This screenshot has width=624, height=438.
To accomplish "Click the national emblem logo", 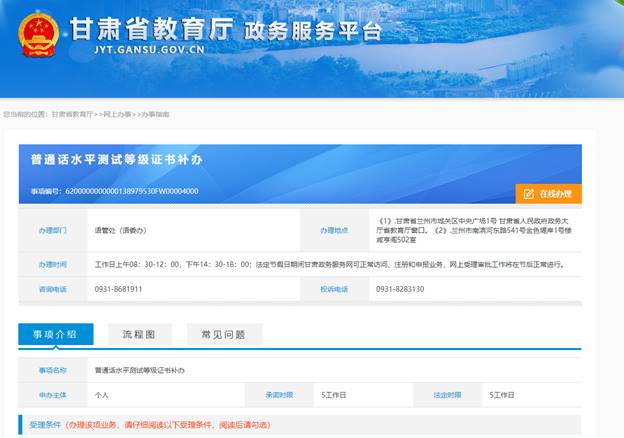I will pyautogui.click(x=38, y=35).
